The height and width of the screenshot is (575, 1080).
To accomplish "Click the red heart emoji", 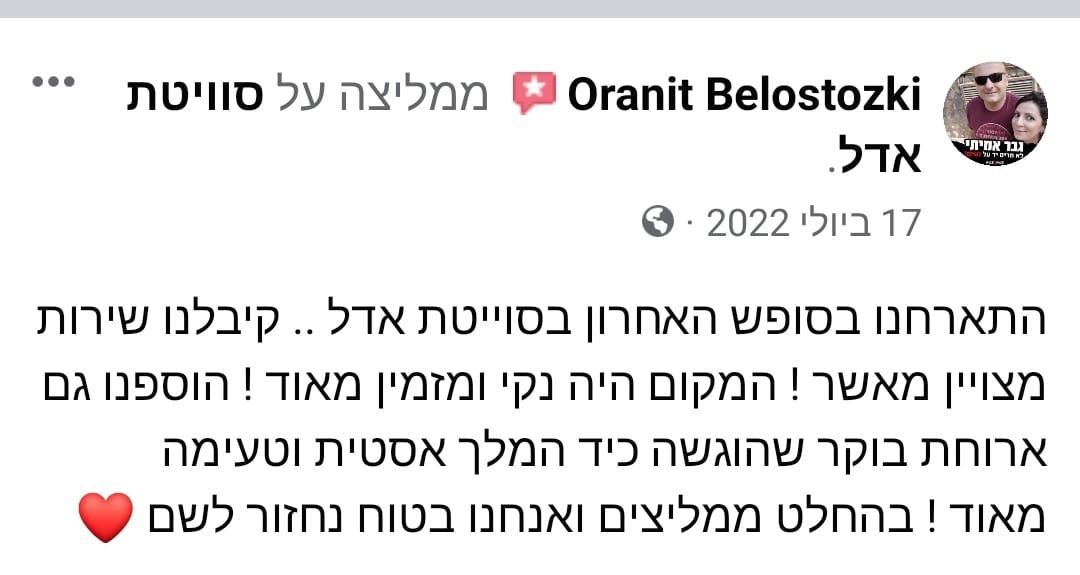I will pyautogui.click(x=104, y=517).
